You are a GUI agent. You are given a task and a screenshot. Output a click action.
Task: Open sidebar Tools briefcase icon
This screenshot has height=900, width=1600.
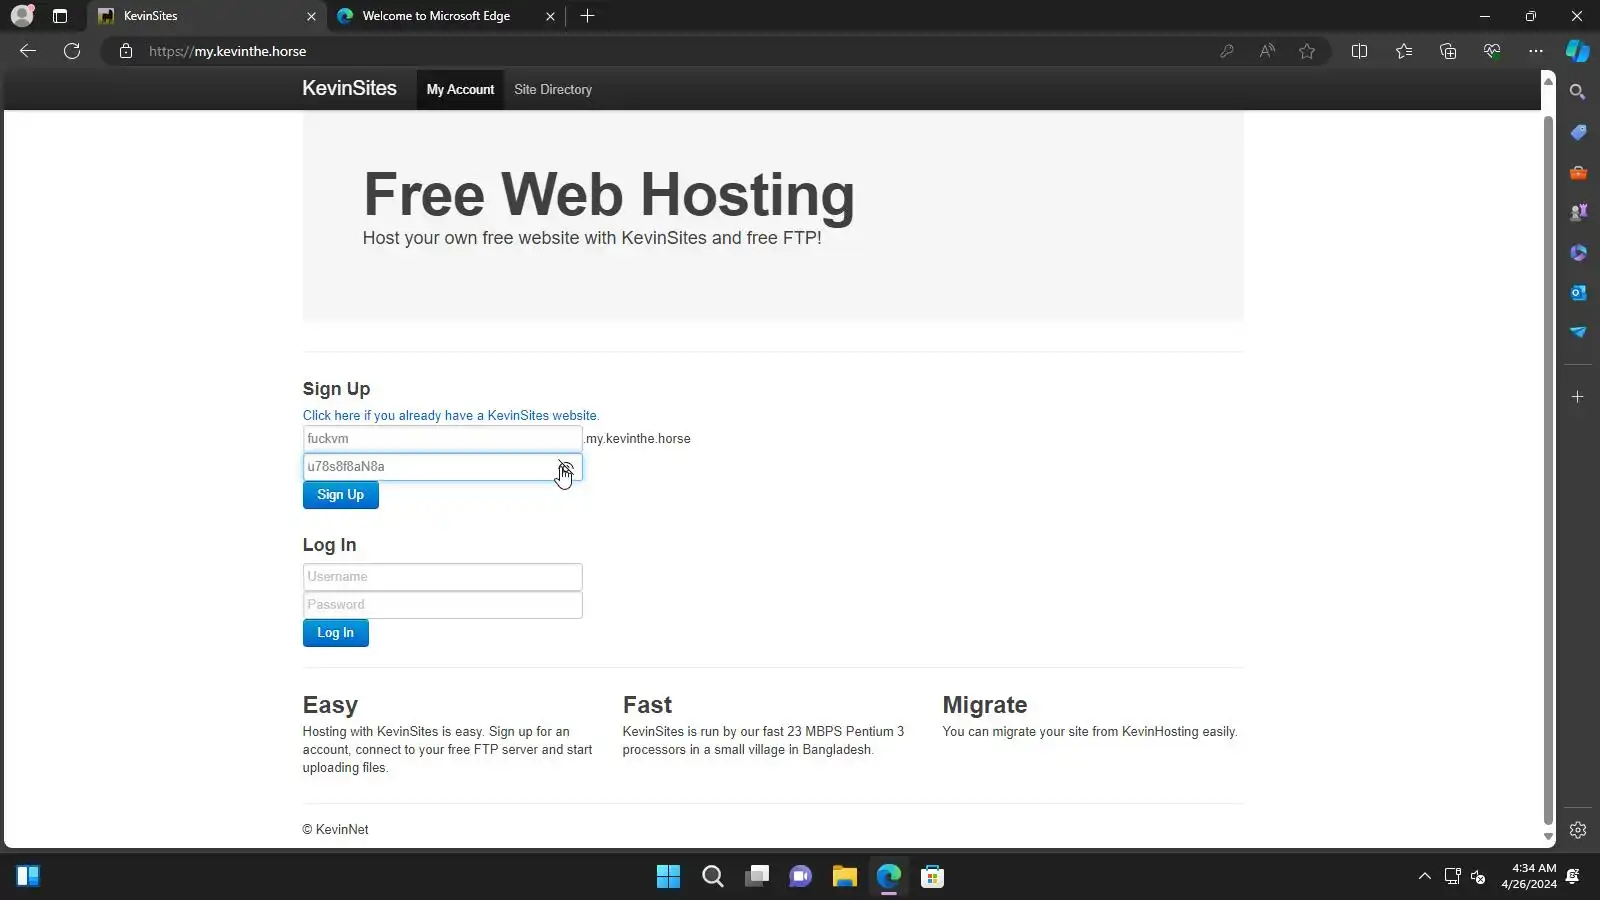coord(1578,172)
